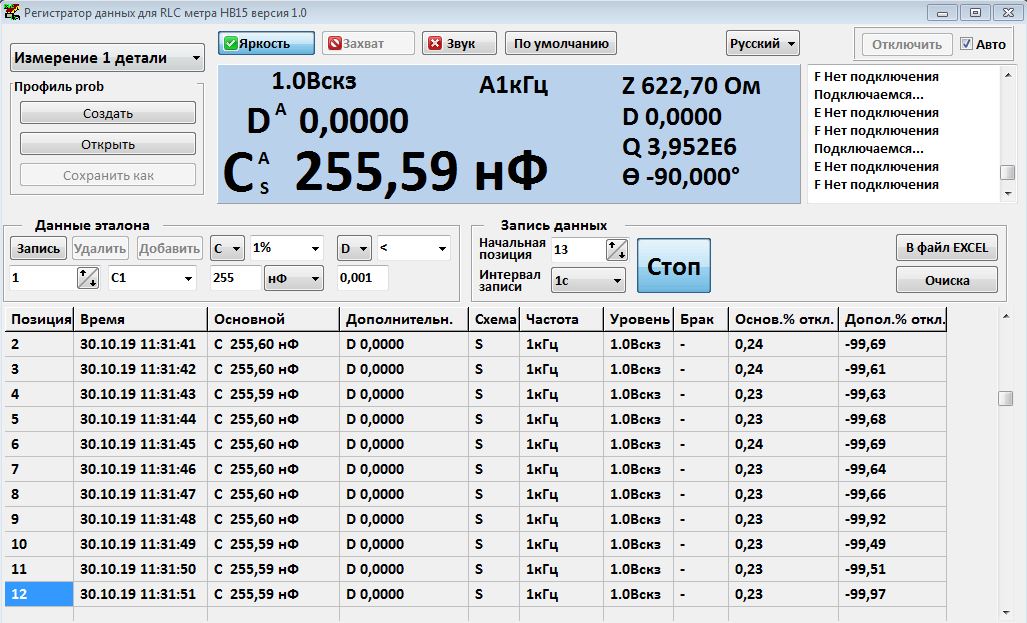Click the Очиска clear button

pos(946,280)
